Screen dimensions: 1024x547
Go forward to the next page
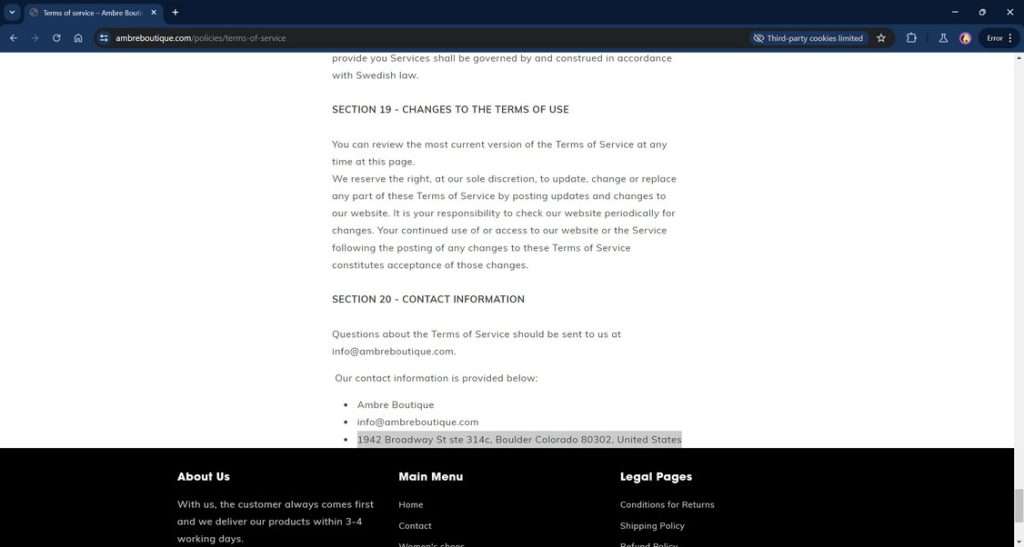[35, 38]
